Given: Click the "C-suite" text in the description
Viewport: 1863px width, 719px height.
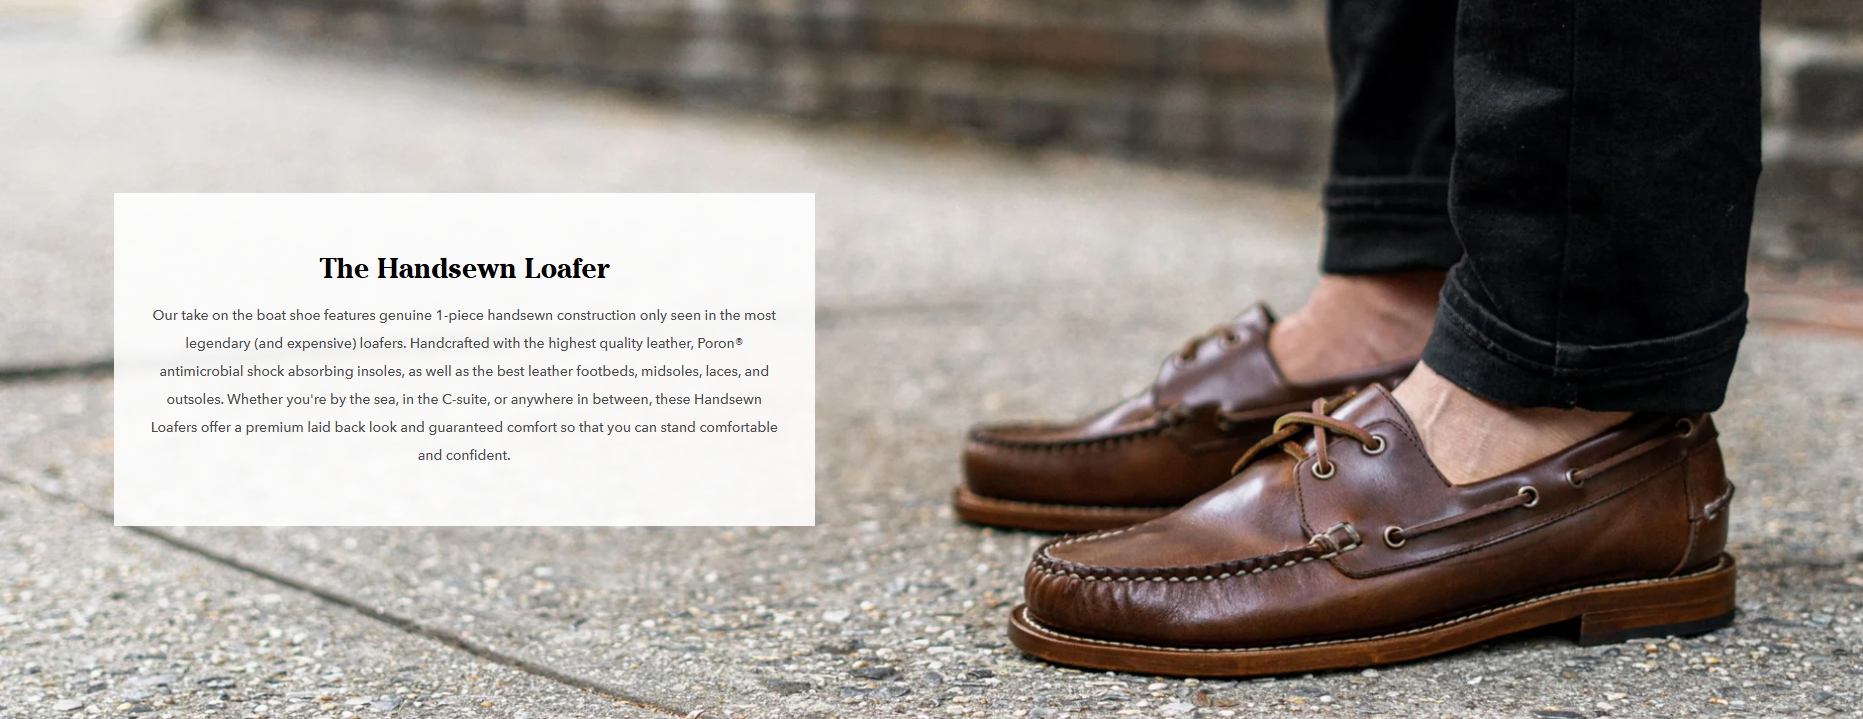Looking at the screenshot, I should (464, 399).
